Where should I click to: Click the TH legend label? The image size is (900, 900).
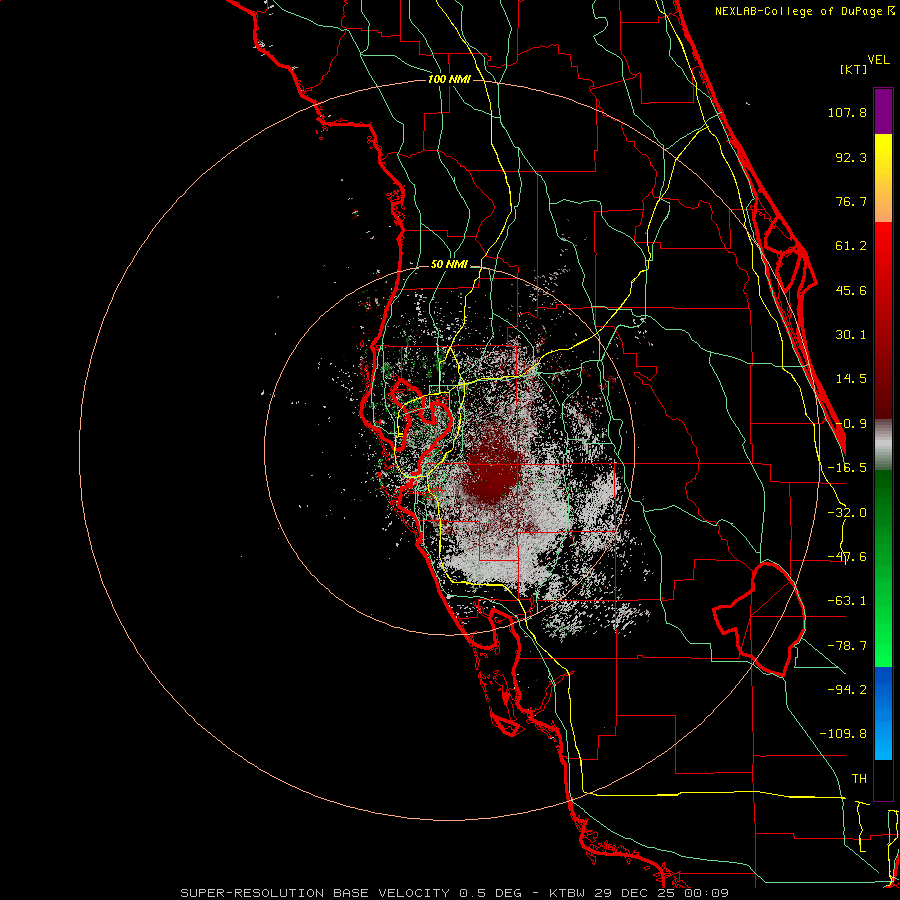coord(859,778)
